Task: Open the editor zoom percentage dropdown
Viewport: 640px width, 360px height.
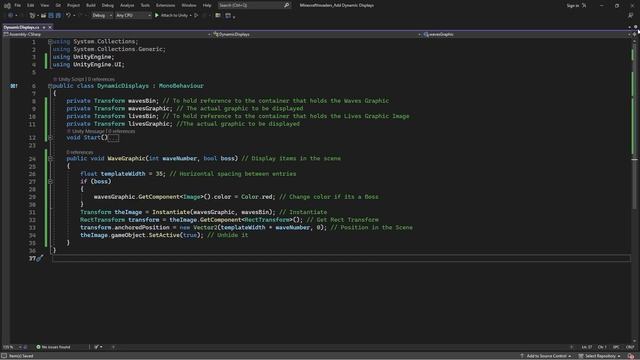Action: pyautogui.click(x=12, y=347)
